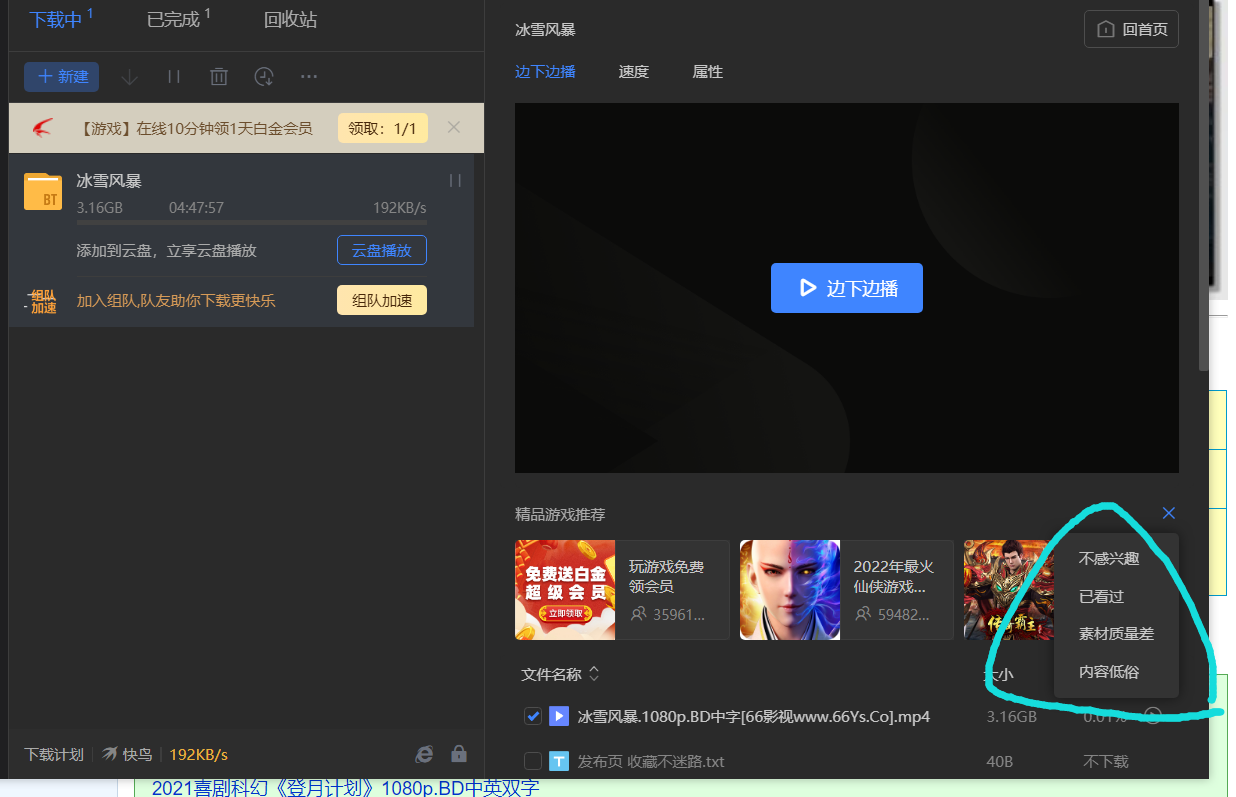This screenshot has width=1236, height=797.
Task: Open the scheduled download timer icon
Action: click(x=263, y=76)
